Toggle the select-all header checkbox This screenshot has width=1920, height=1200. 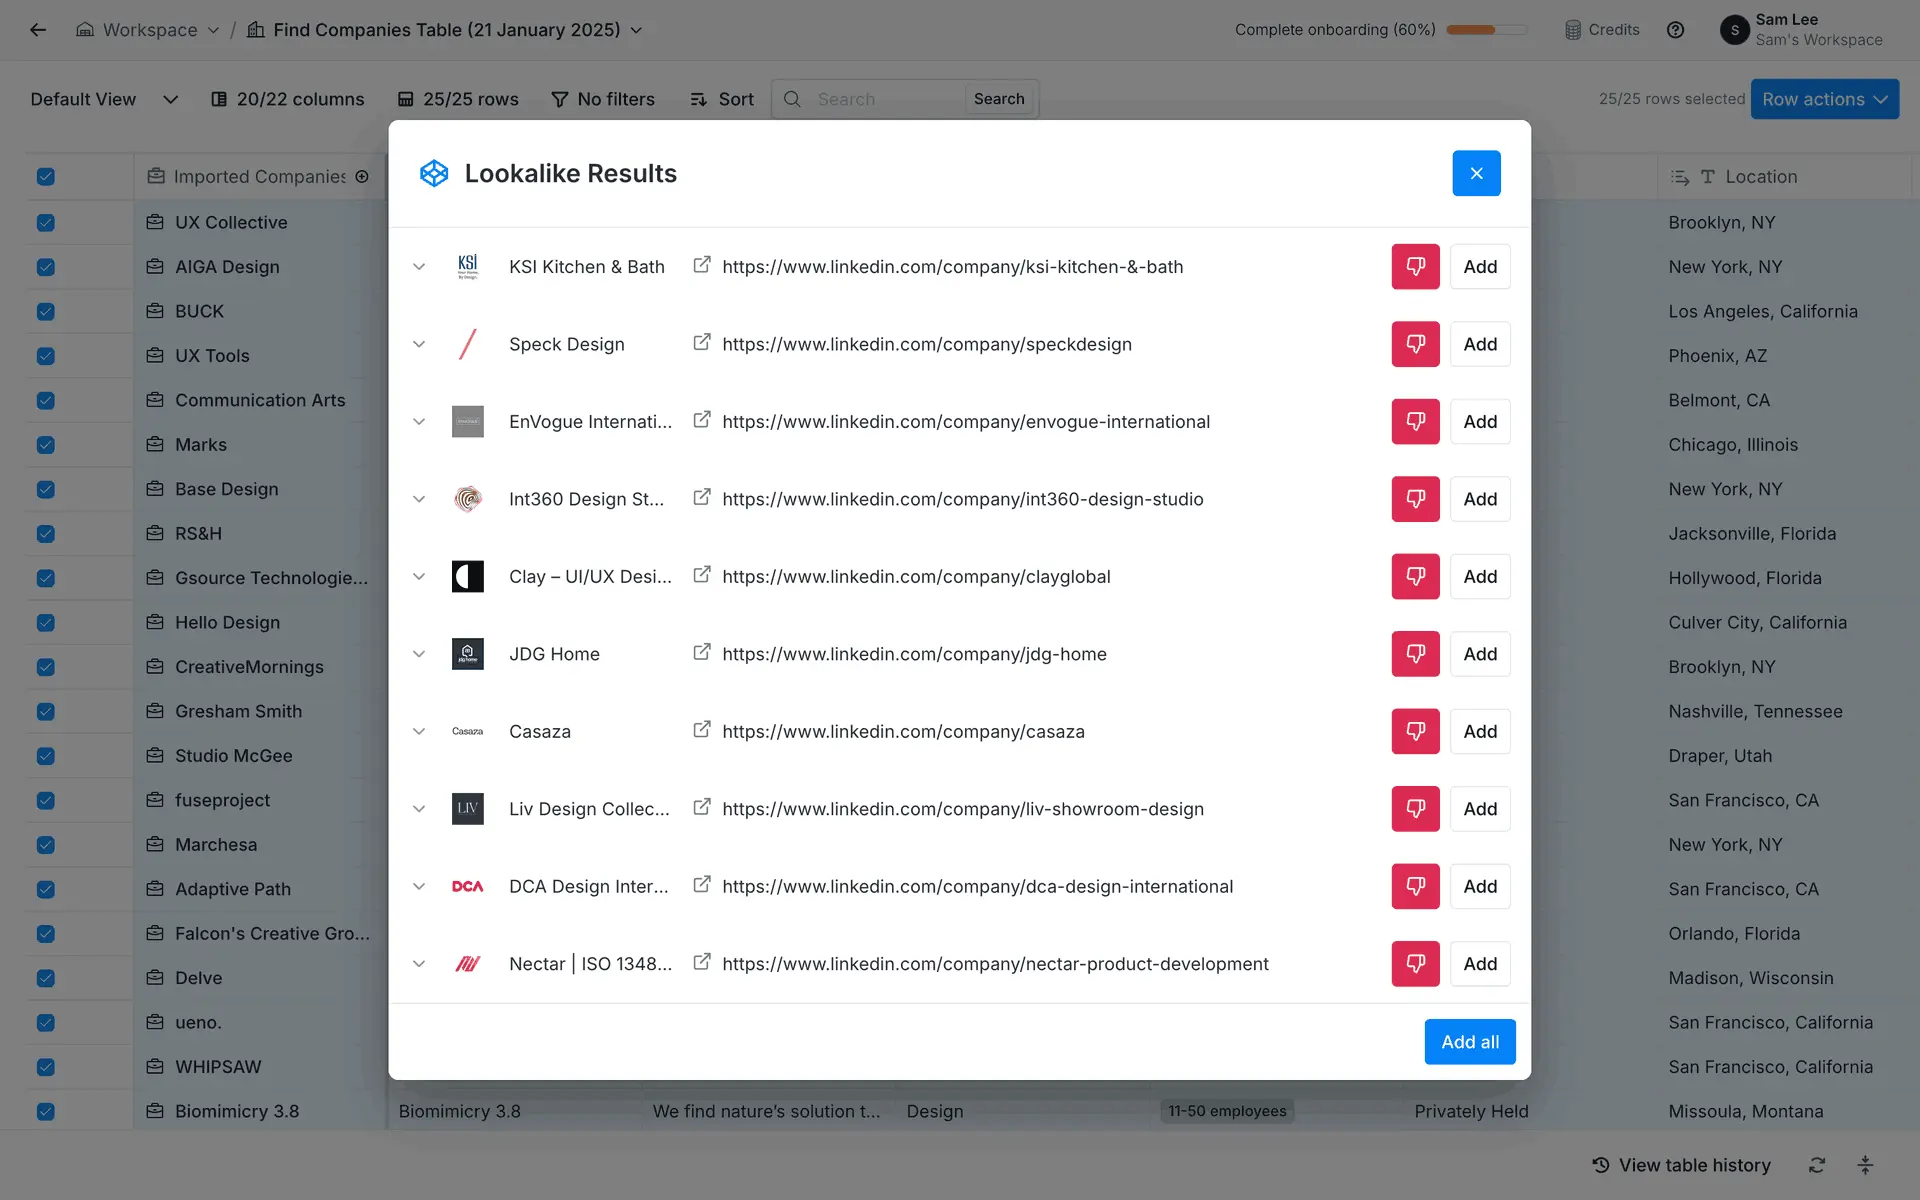coord(46,176)
